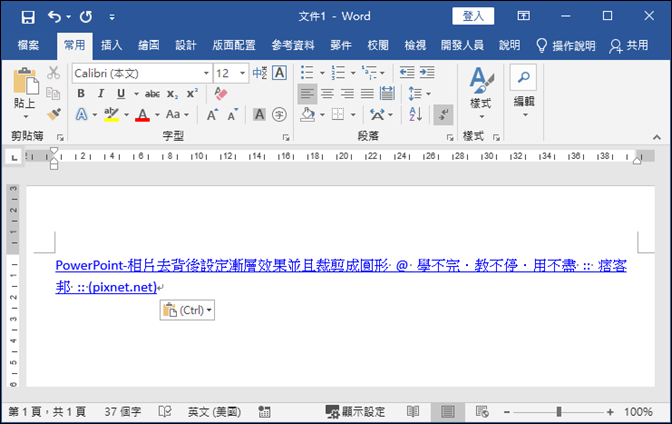Open 樣式 styles gallery button
The width and height of the screenshot is (672, 424).
click(480, 93)
